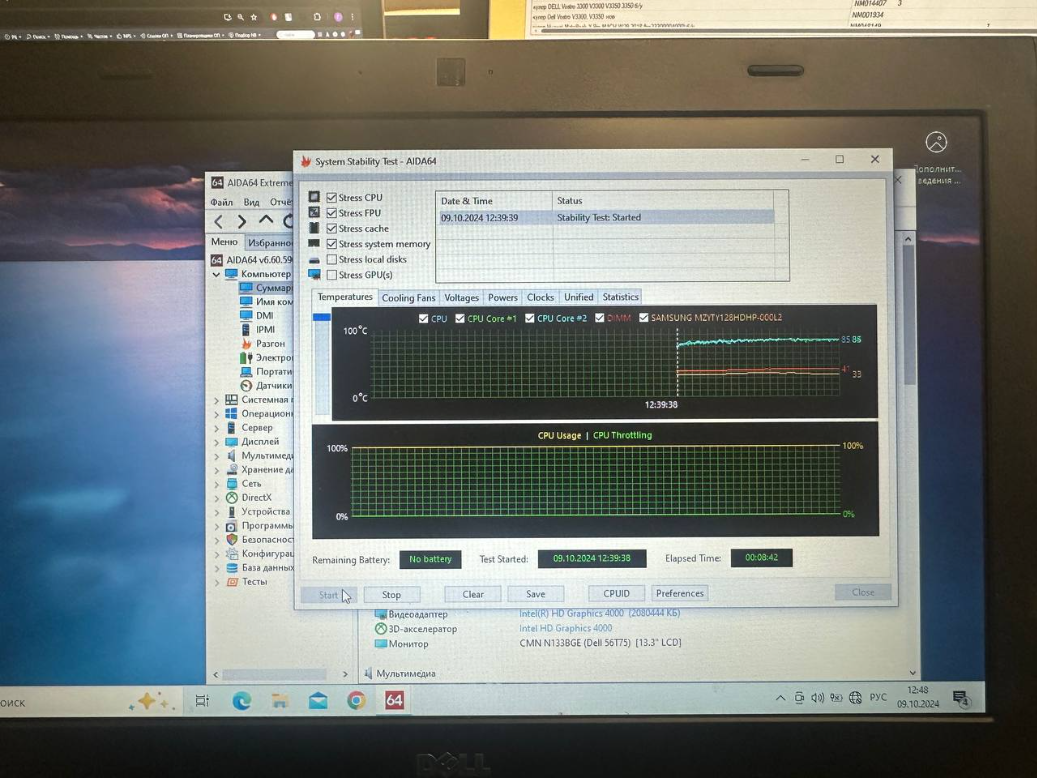Expand the Тесты node arrow
1037x778 pixels.
pyautogui.click(x=216, y=582)
